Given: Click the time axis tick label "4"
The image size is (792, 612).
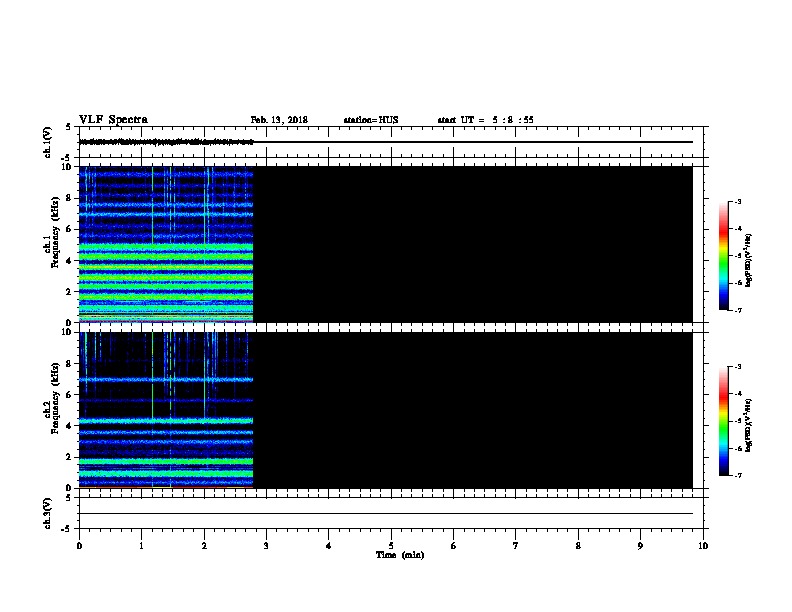Looking at the screenshot, I should point(328,545).
